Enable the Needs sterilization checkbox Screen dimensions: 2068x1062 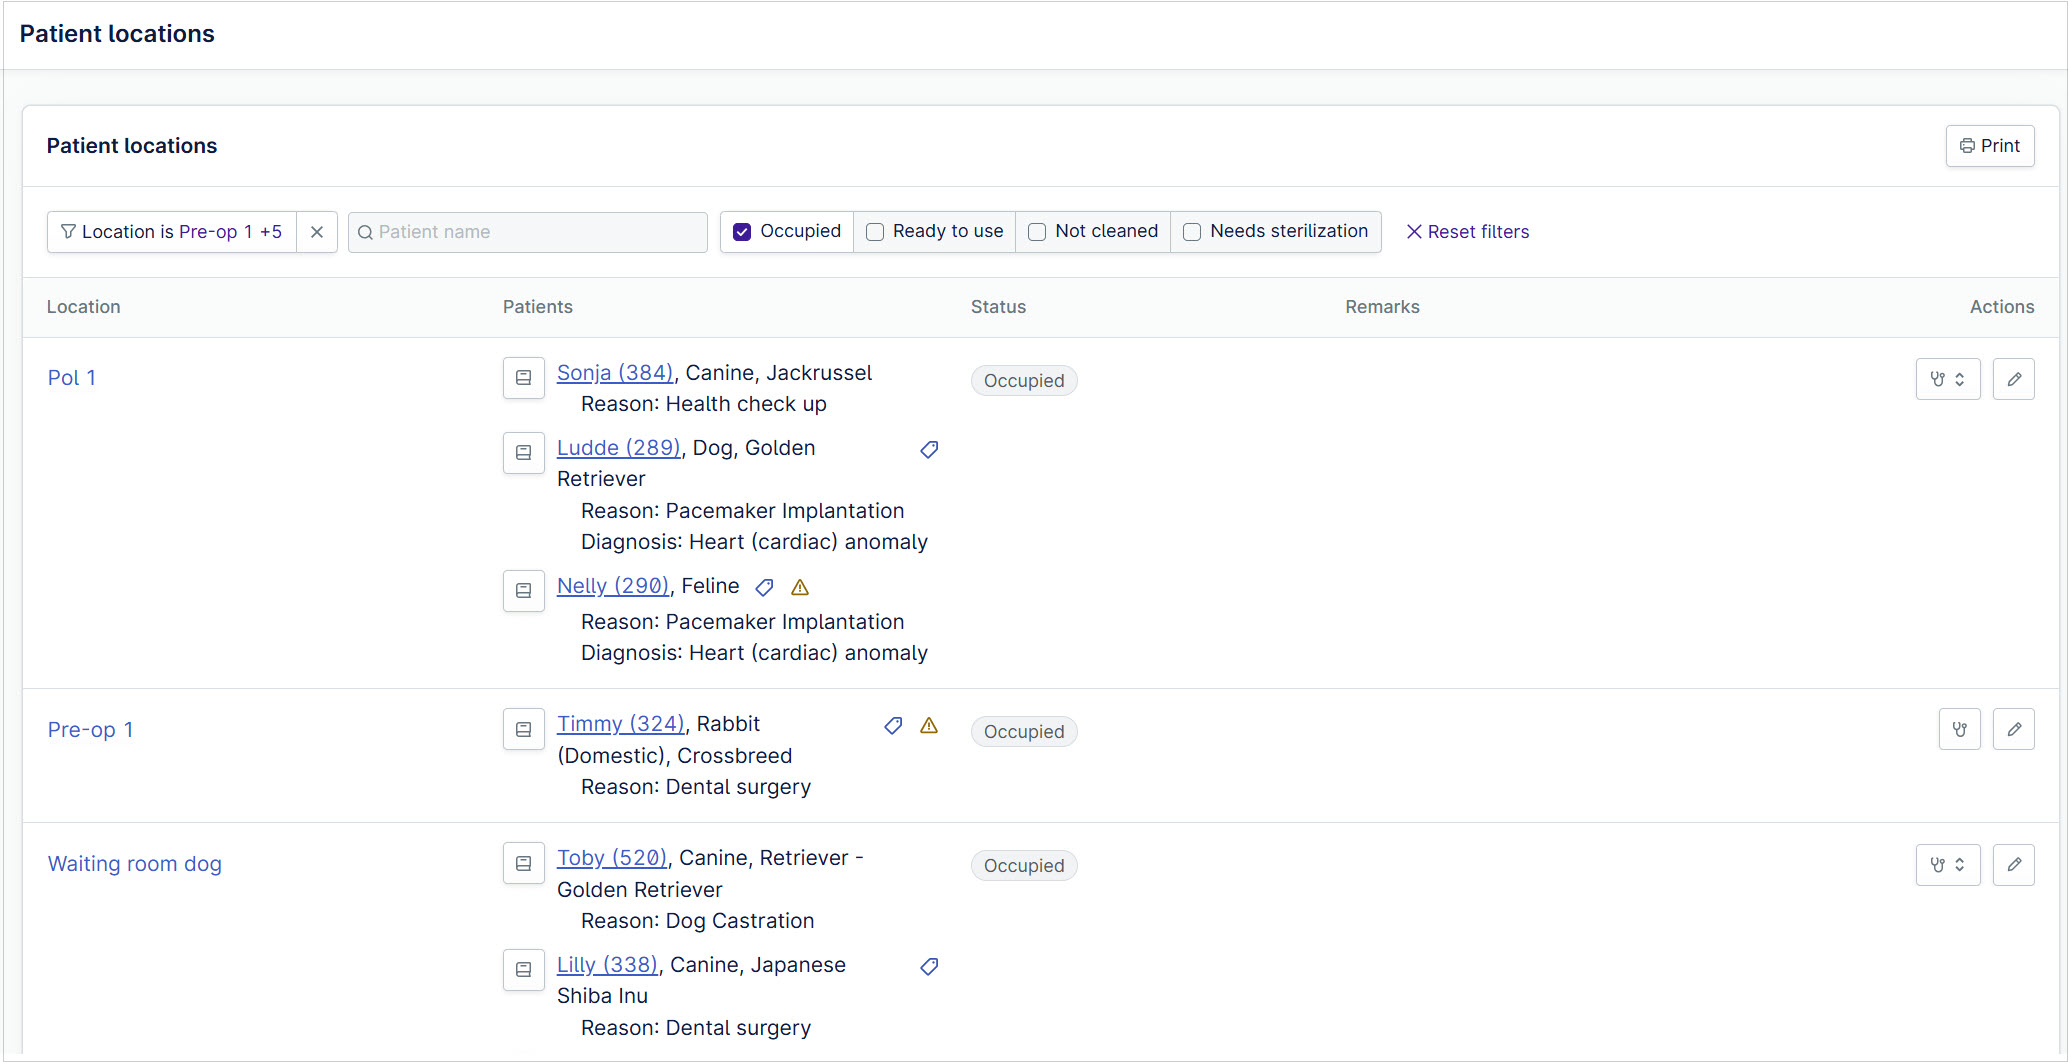[x=1192, y=232]
